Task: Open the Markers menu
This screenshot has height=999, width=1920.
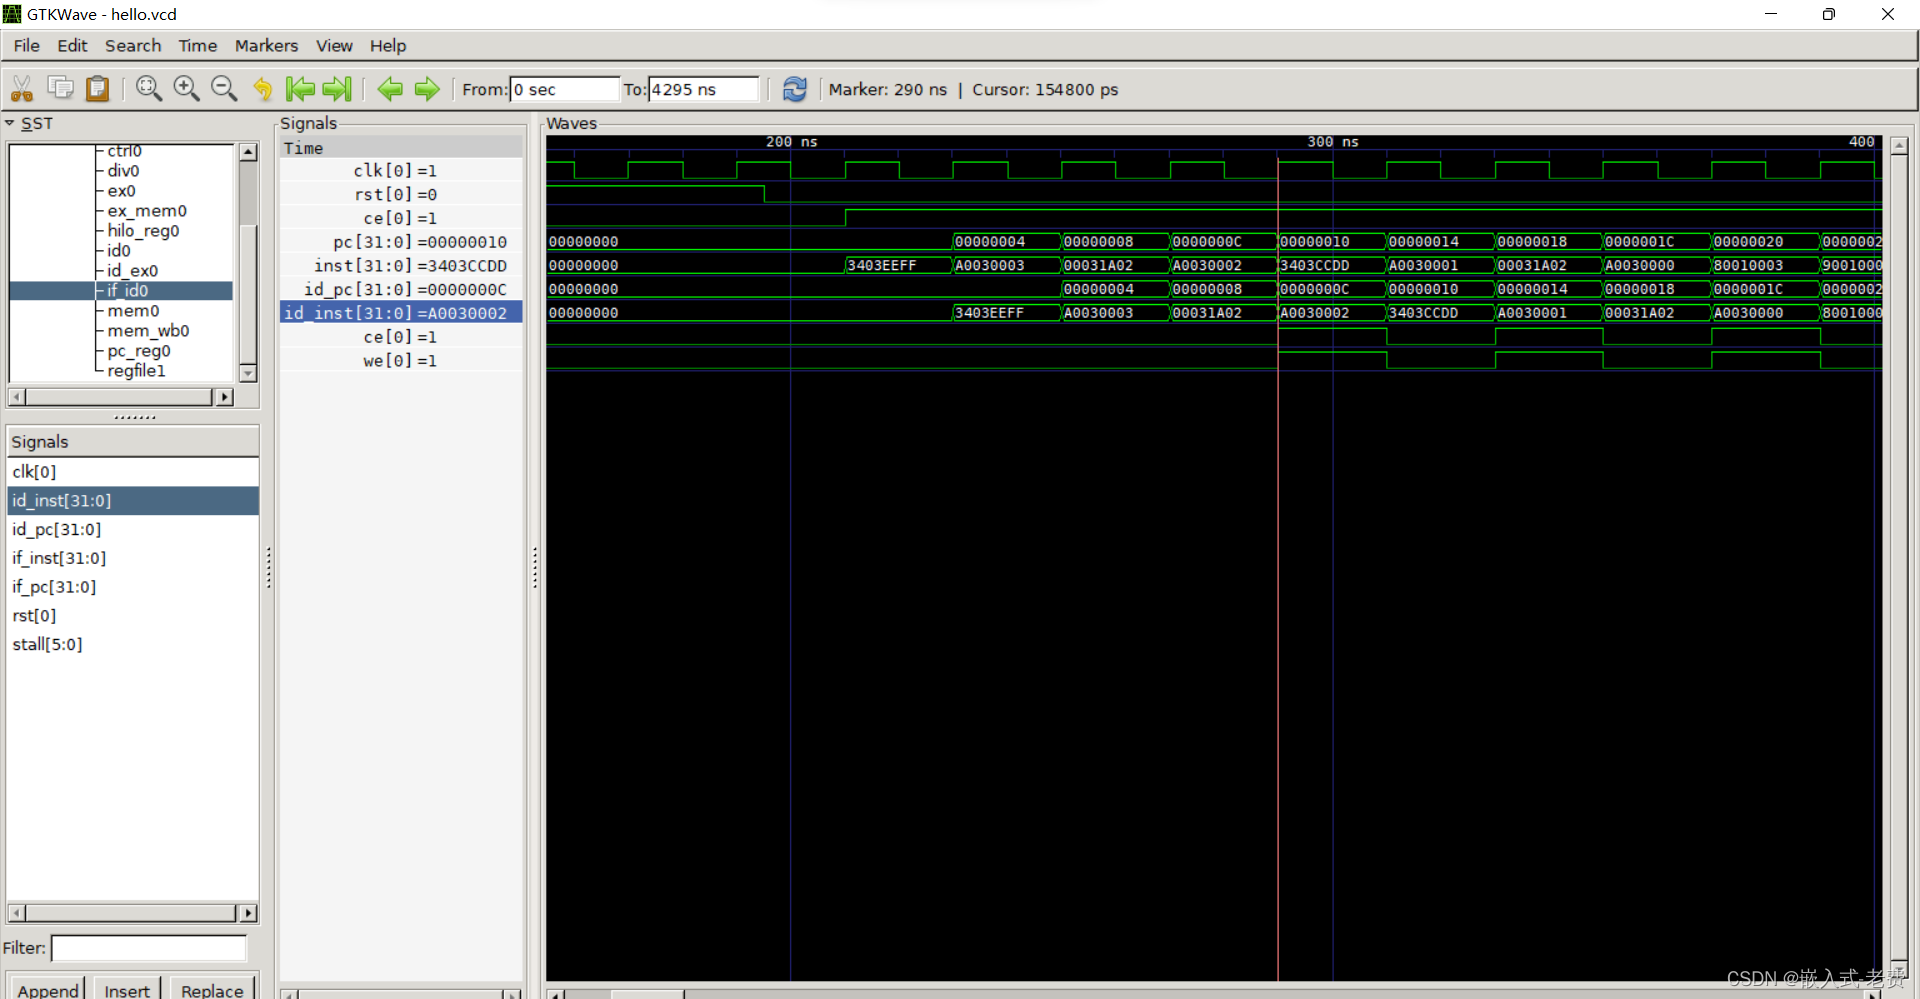Action: pos(266,45)
